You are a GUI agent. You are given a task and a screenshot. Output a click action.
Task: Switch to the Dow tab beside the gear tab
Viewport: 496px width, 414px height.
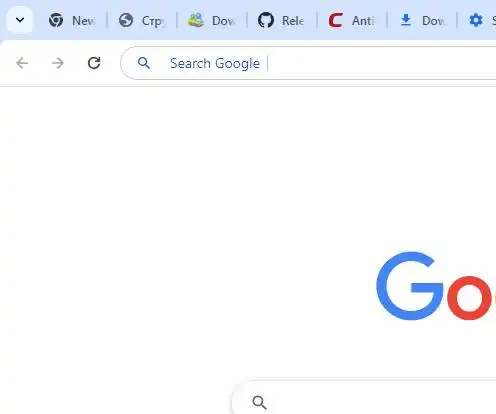click(422, 21)
